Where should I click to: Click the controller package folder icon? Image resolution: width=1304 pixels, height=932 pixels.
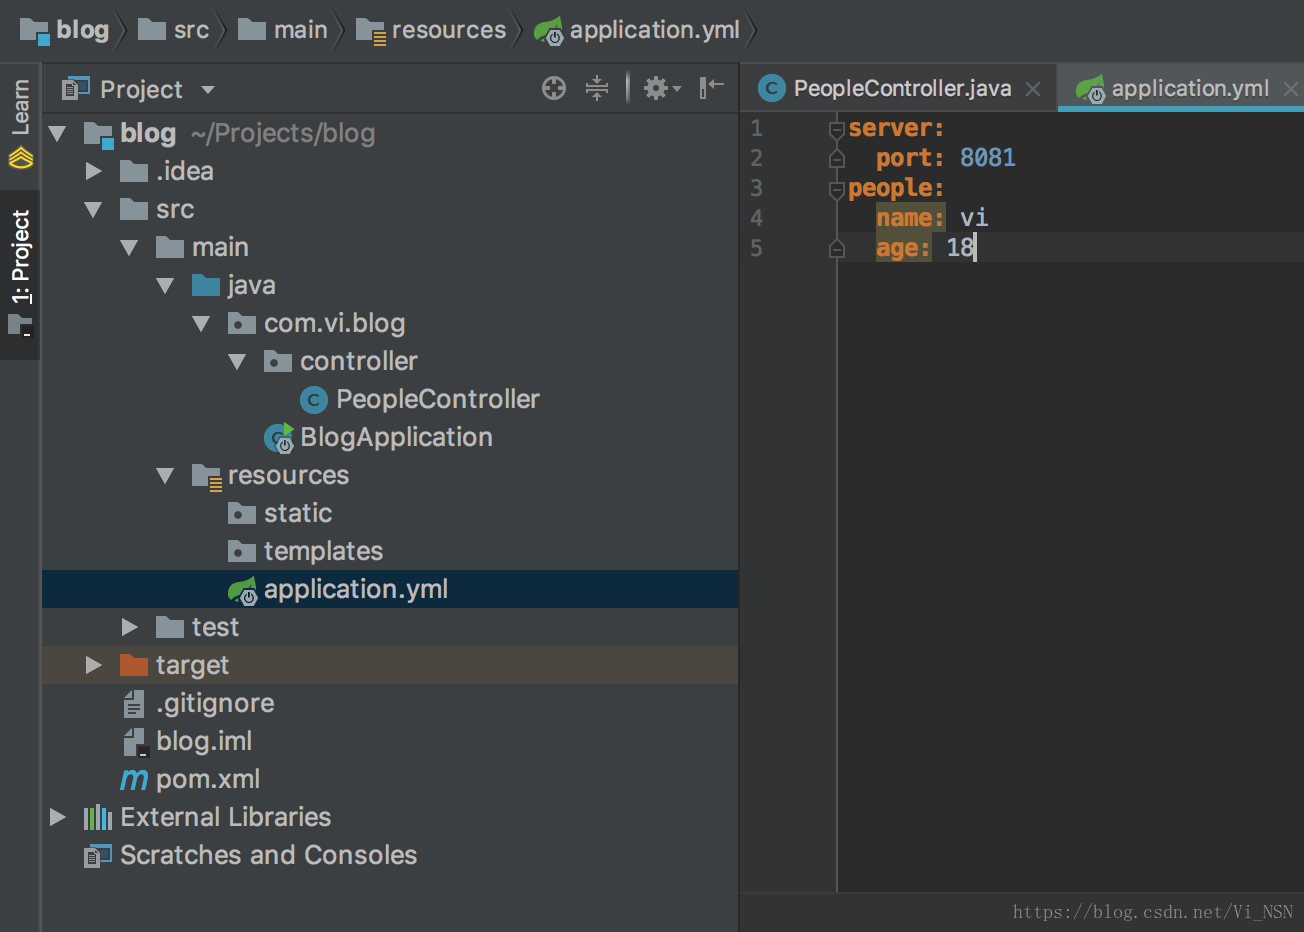(x=277, y=362)
